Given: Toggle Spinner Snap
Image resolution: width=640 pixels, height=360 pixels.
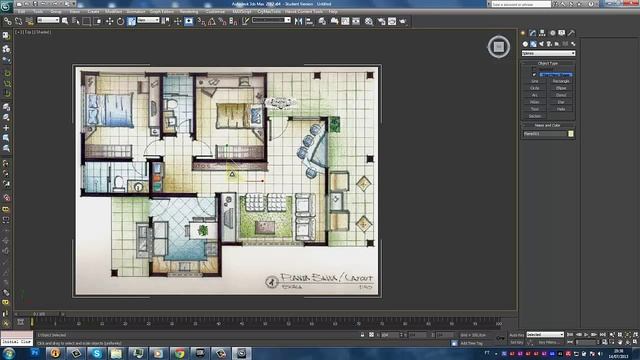Looking at the screenshot, I should tap(233, 21).
